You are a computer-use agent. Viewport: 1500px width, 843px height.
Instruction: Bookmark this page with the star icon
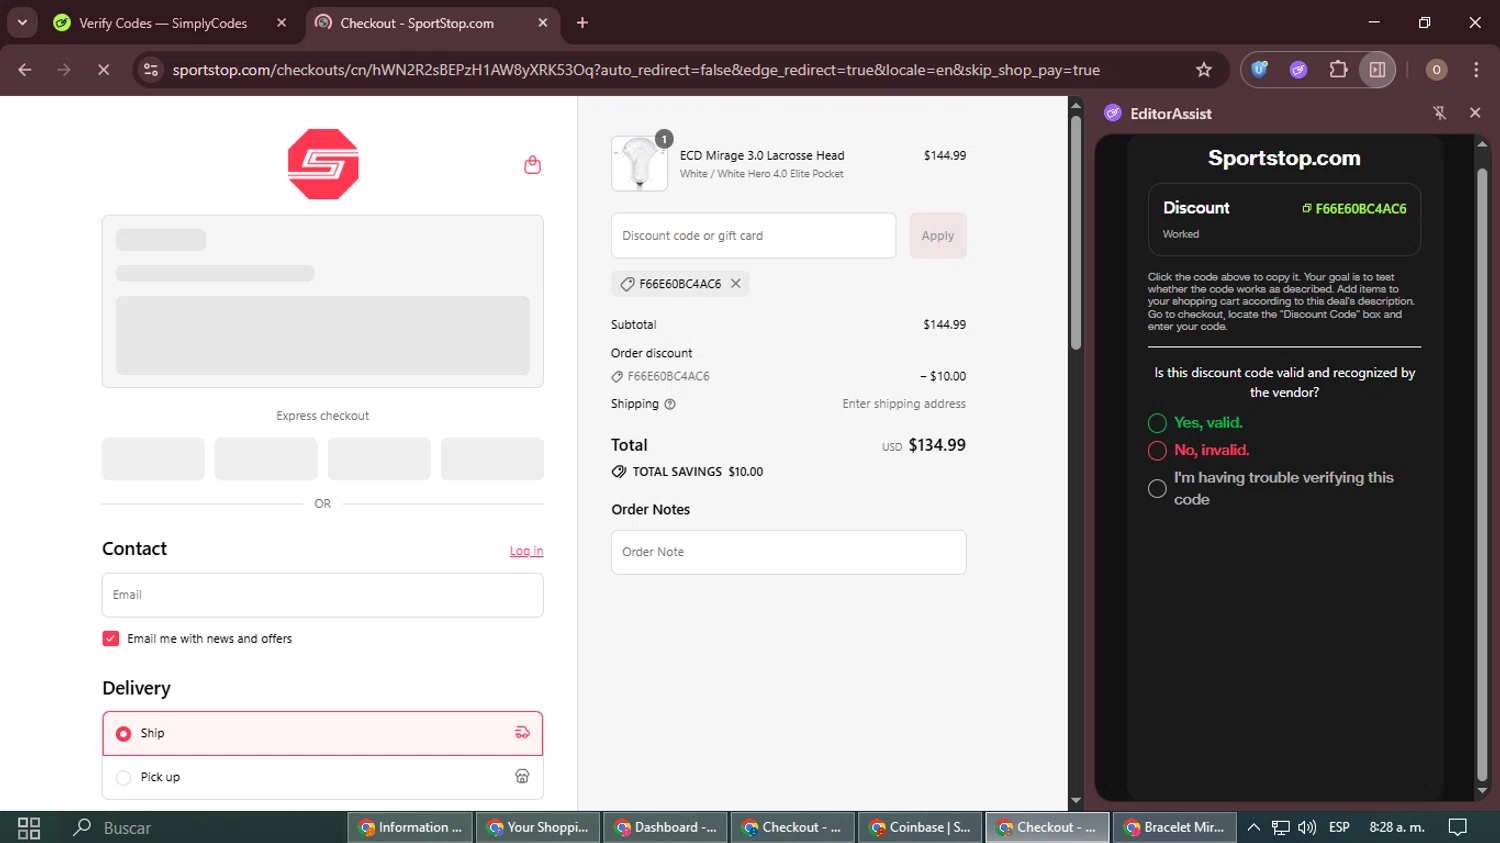pos(1204,70)
